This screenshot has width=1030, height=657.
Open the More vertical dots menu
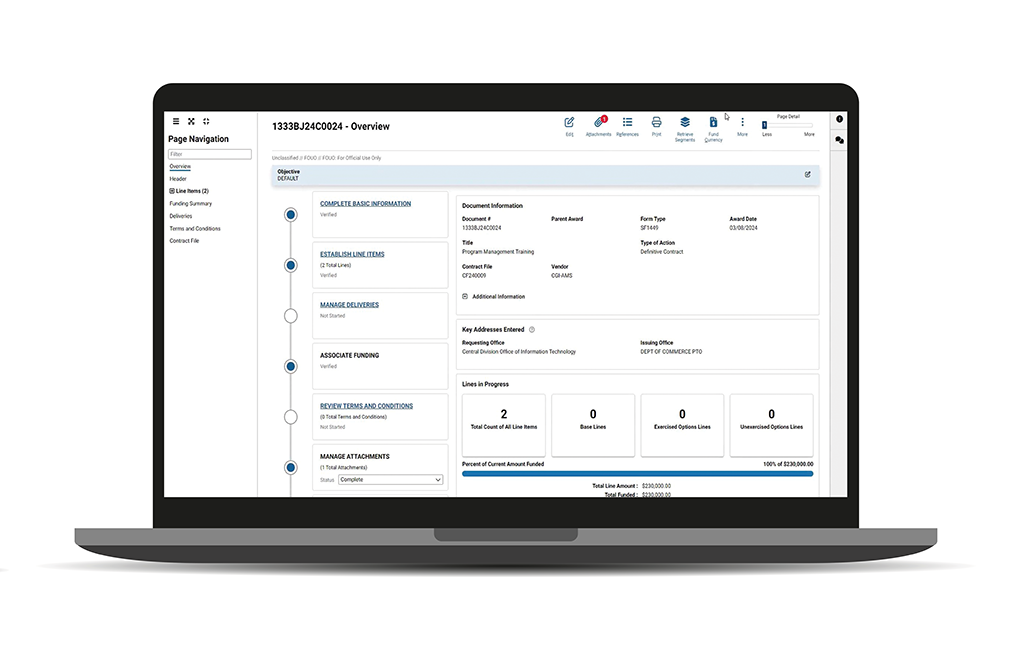(742, 122)
